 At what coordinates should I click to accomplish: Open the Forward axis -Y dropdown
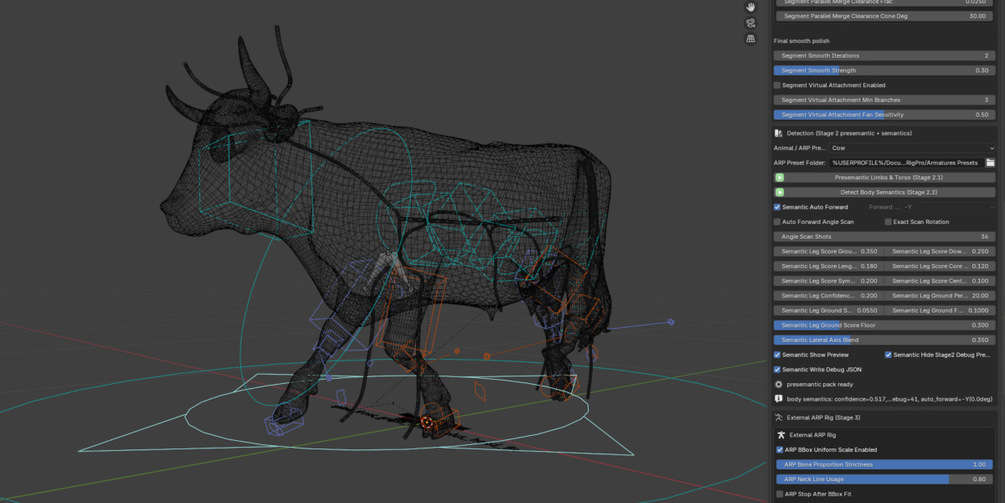[948, 207]
